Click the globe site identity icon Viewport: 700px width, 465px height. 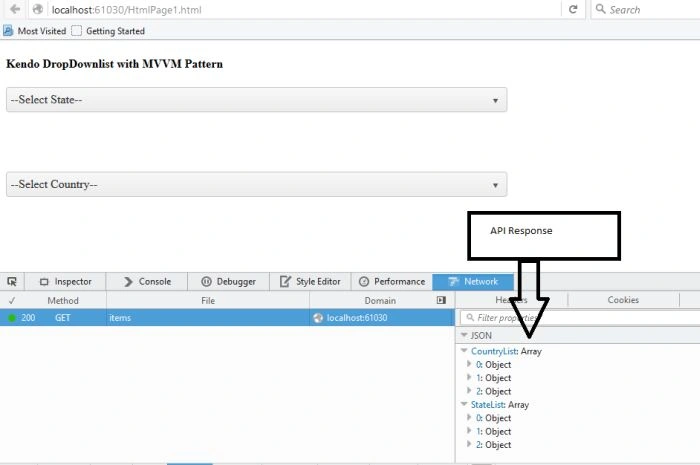[38, 9]
